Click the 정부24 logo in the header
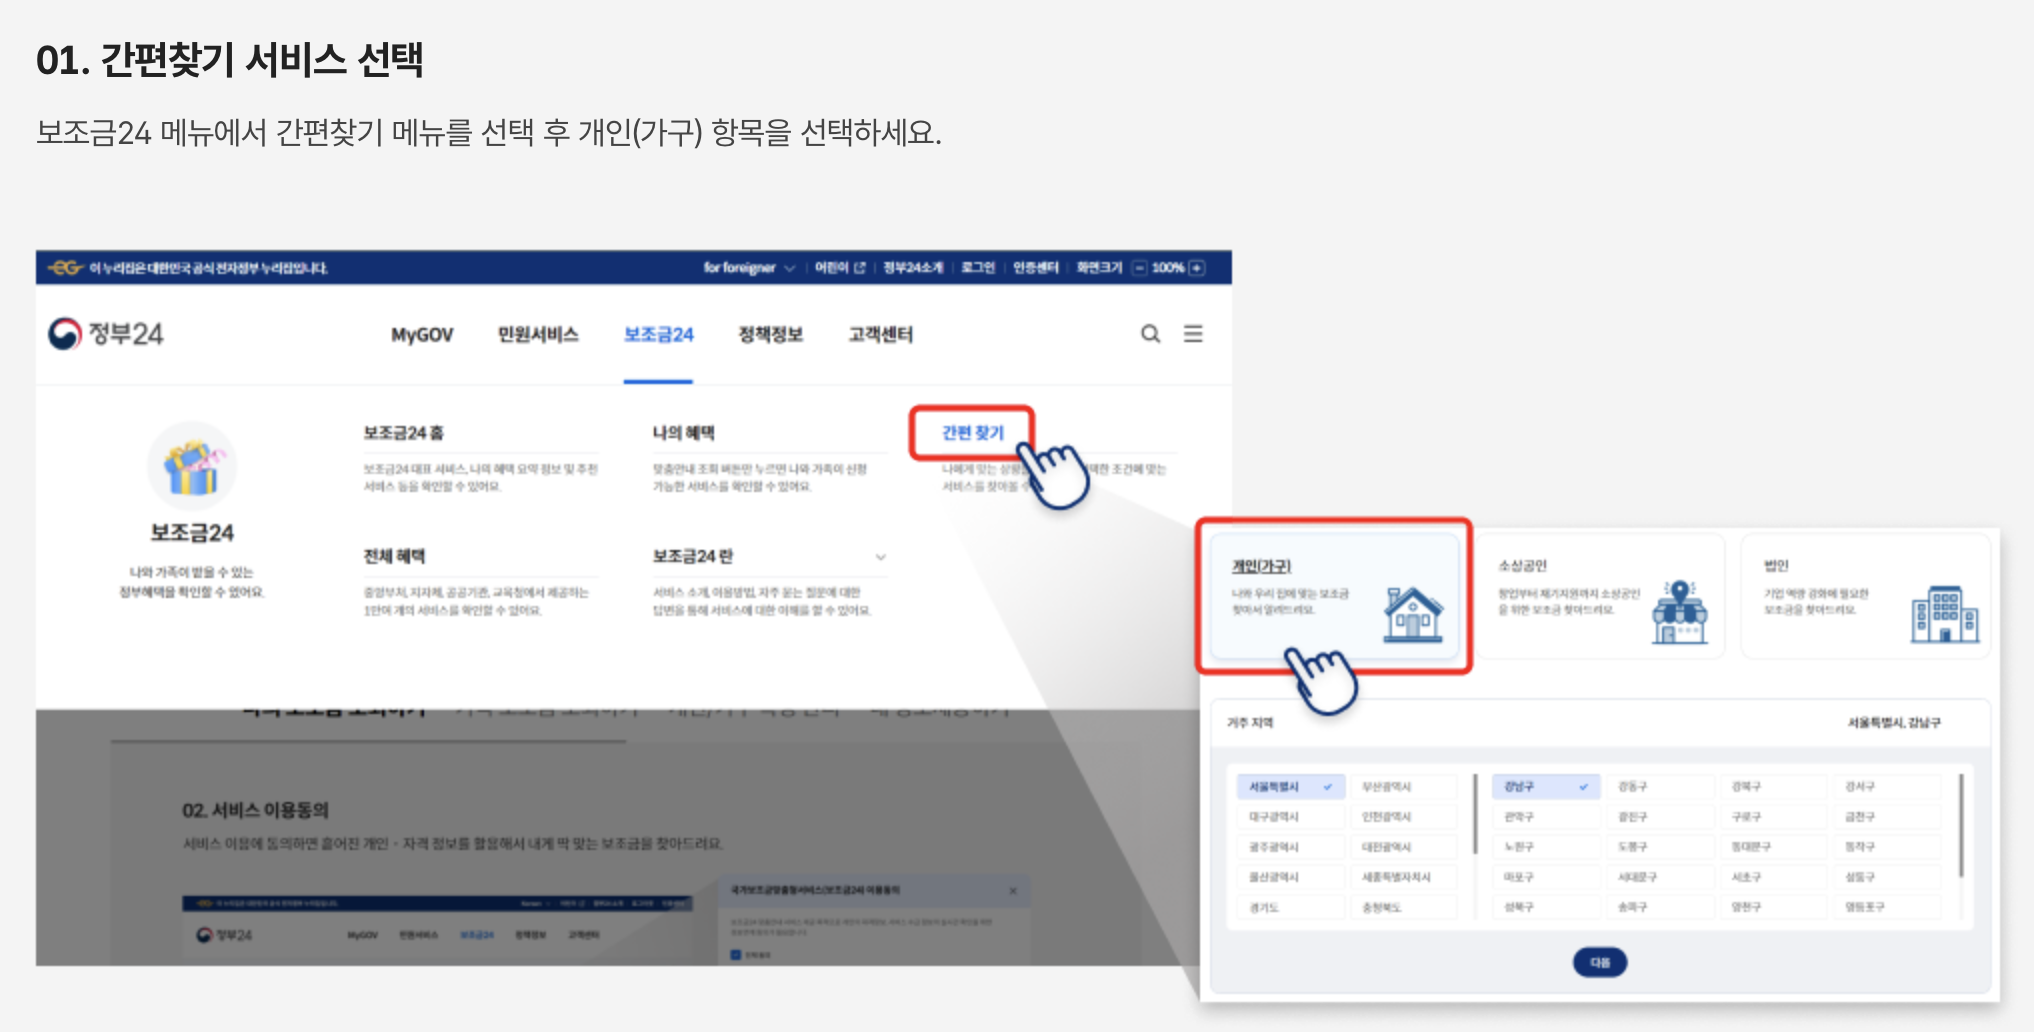Screen dimensions: 2034x1032 coord(106,333)
